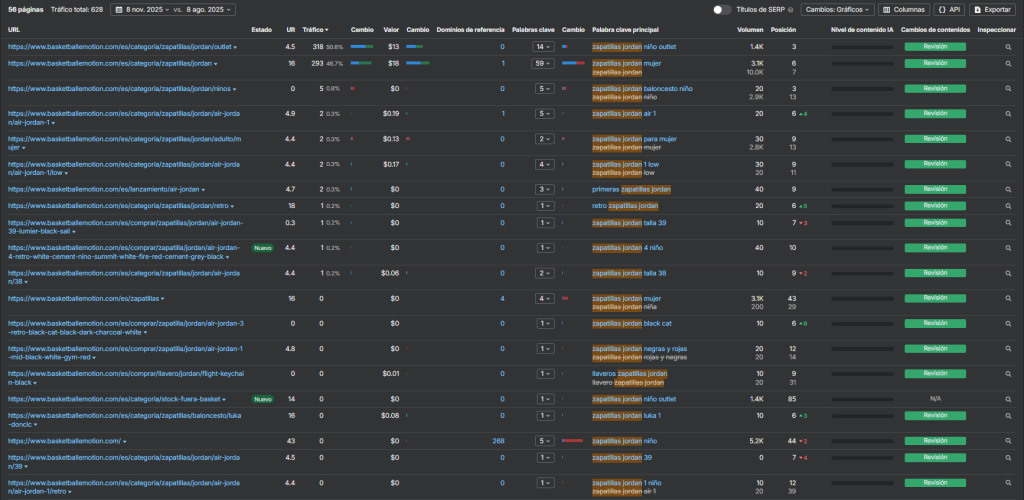Click the inspect magnifier for the jordan/outlet row

tap(1009, 47)
